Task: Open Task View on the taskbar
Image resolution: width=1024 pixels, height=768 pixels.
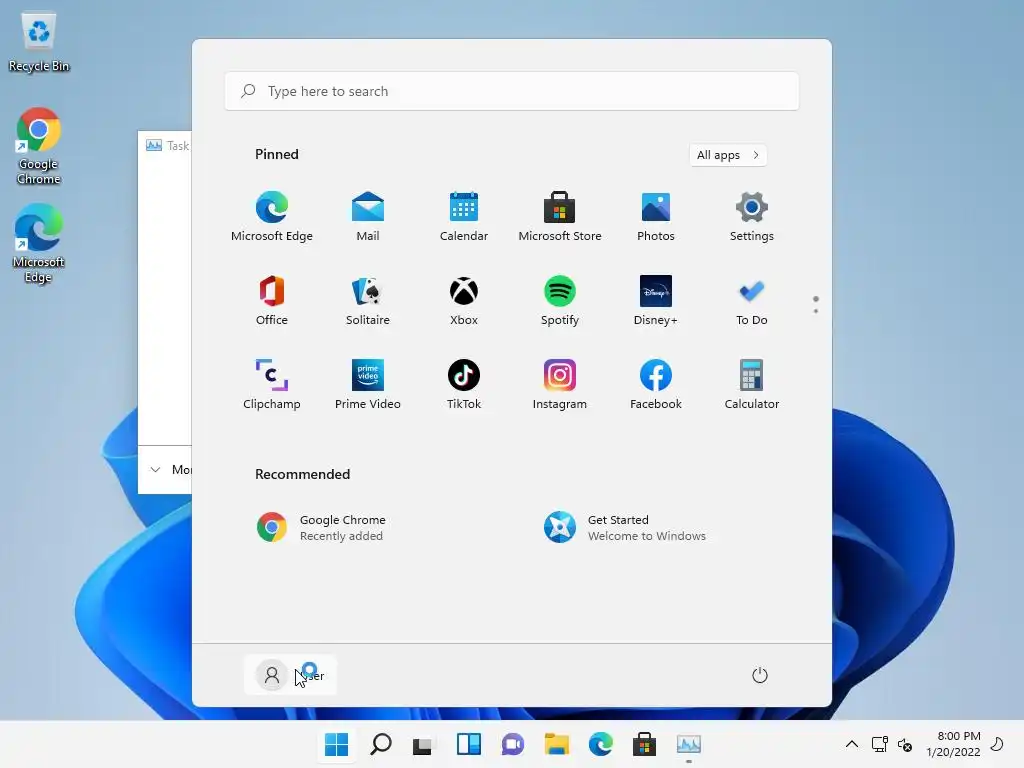Action: pos(423,744)
